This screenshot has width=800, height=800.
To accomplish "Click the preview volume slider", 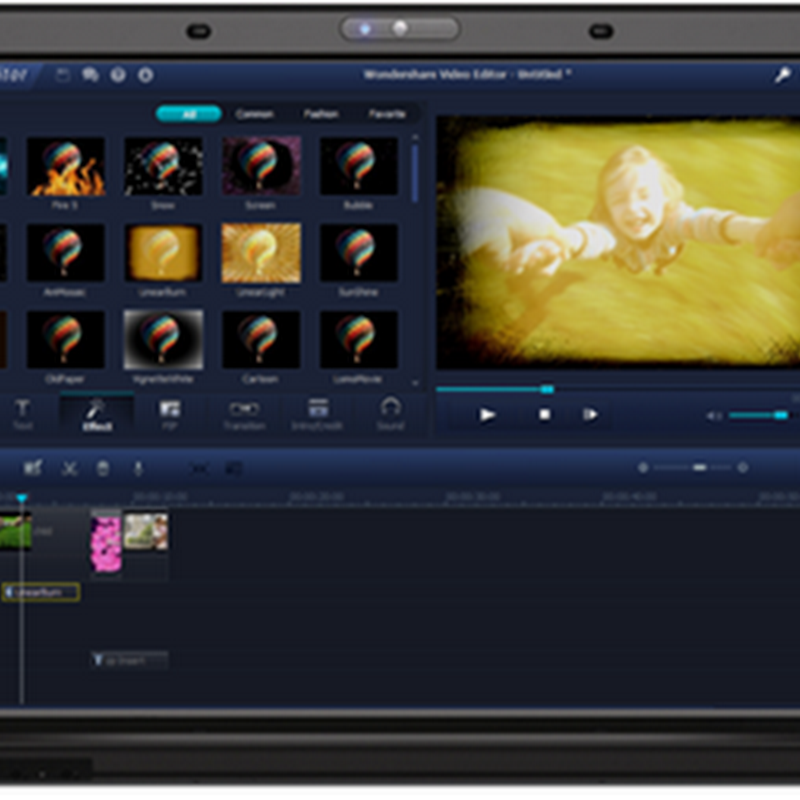I will click(759, 416).
